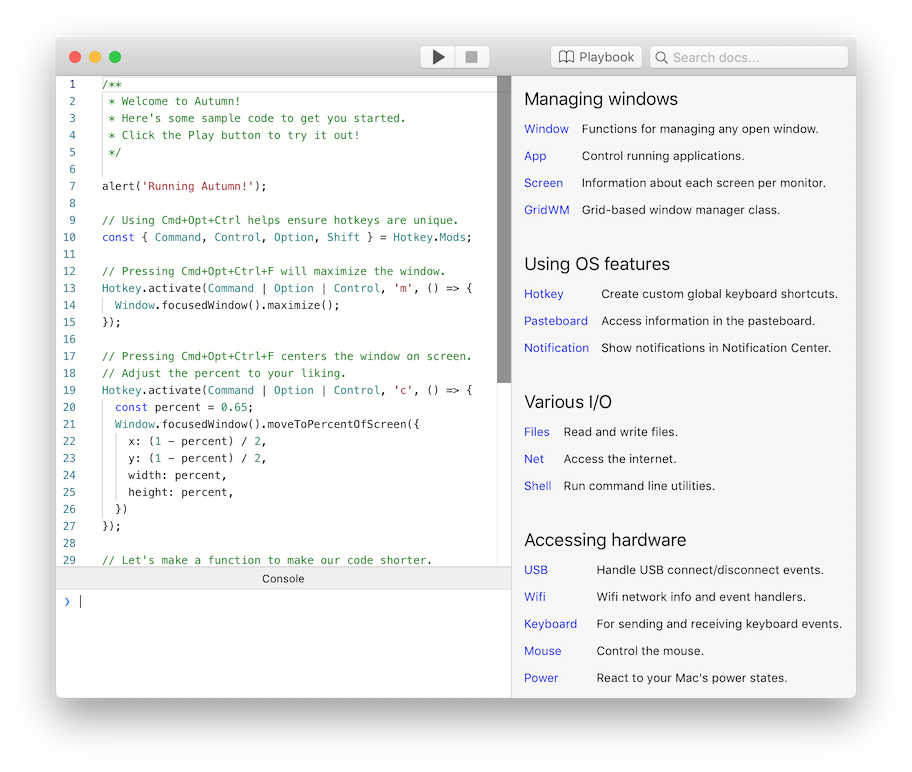The image size is (912, 772).
Task: Click the Console header bar
Action: coord(283,579)
